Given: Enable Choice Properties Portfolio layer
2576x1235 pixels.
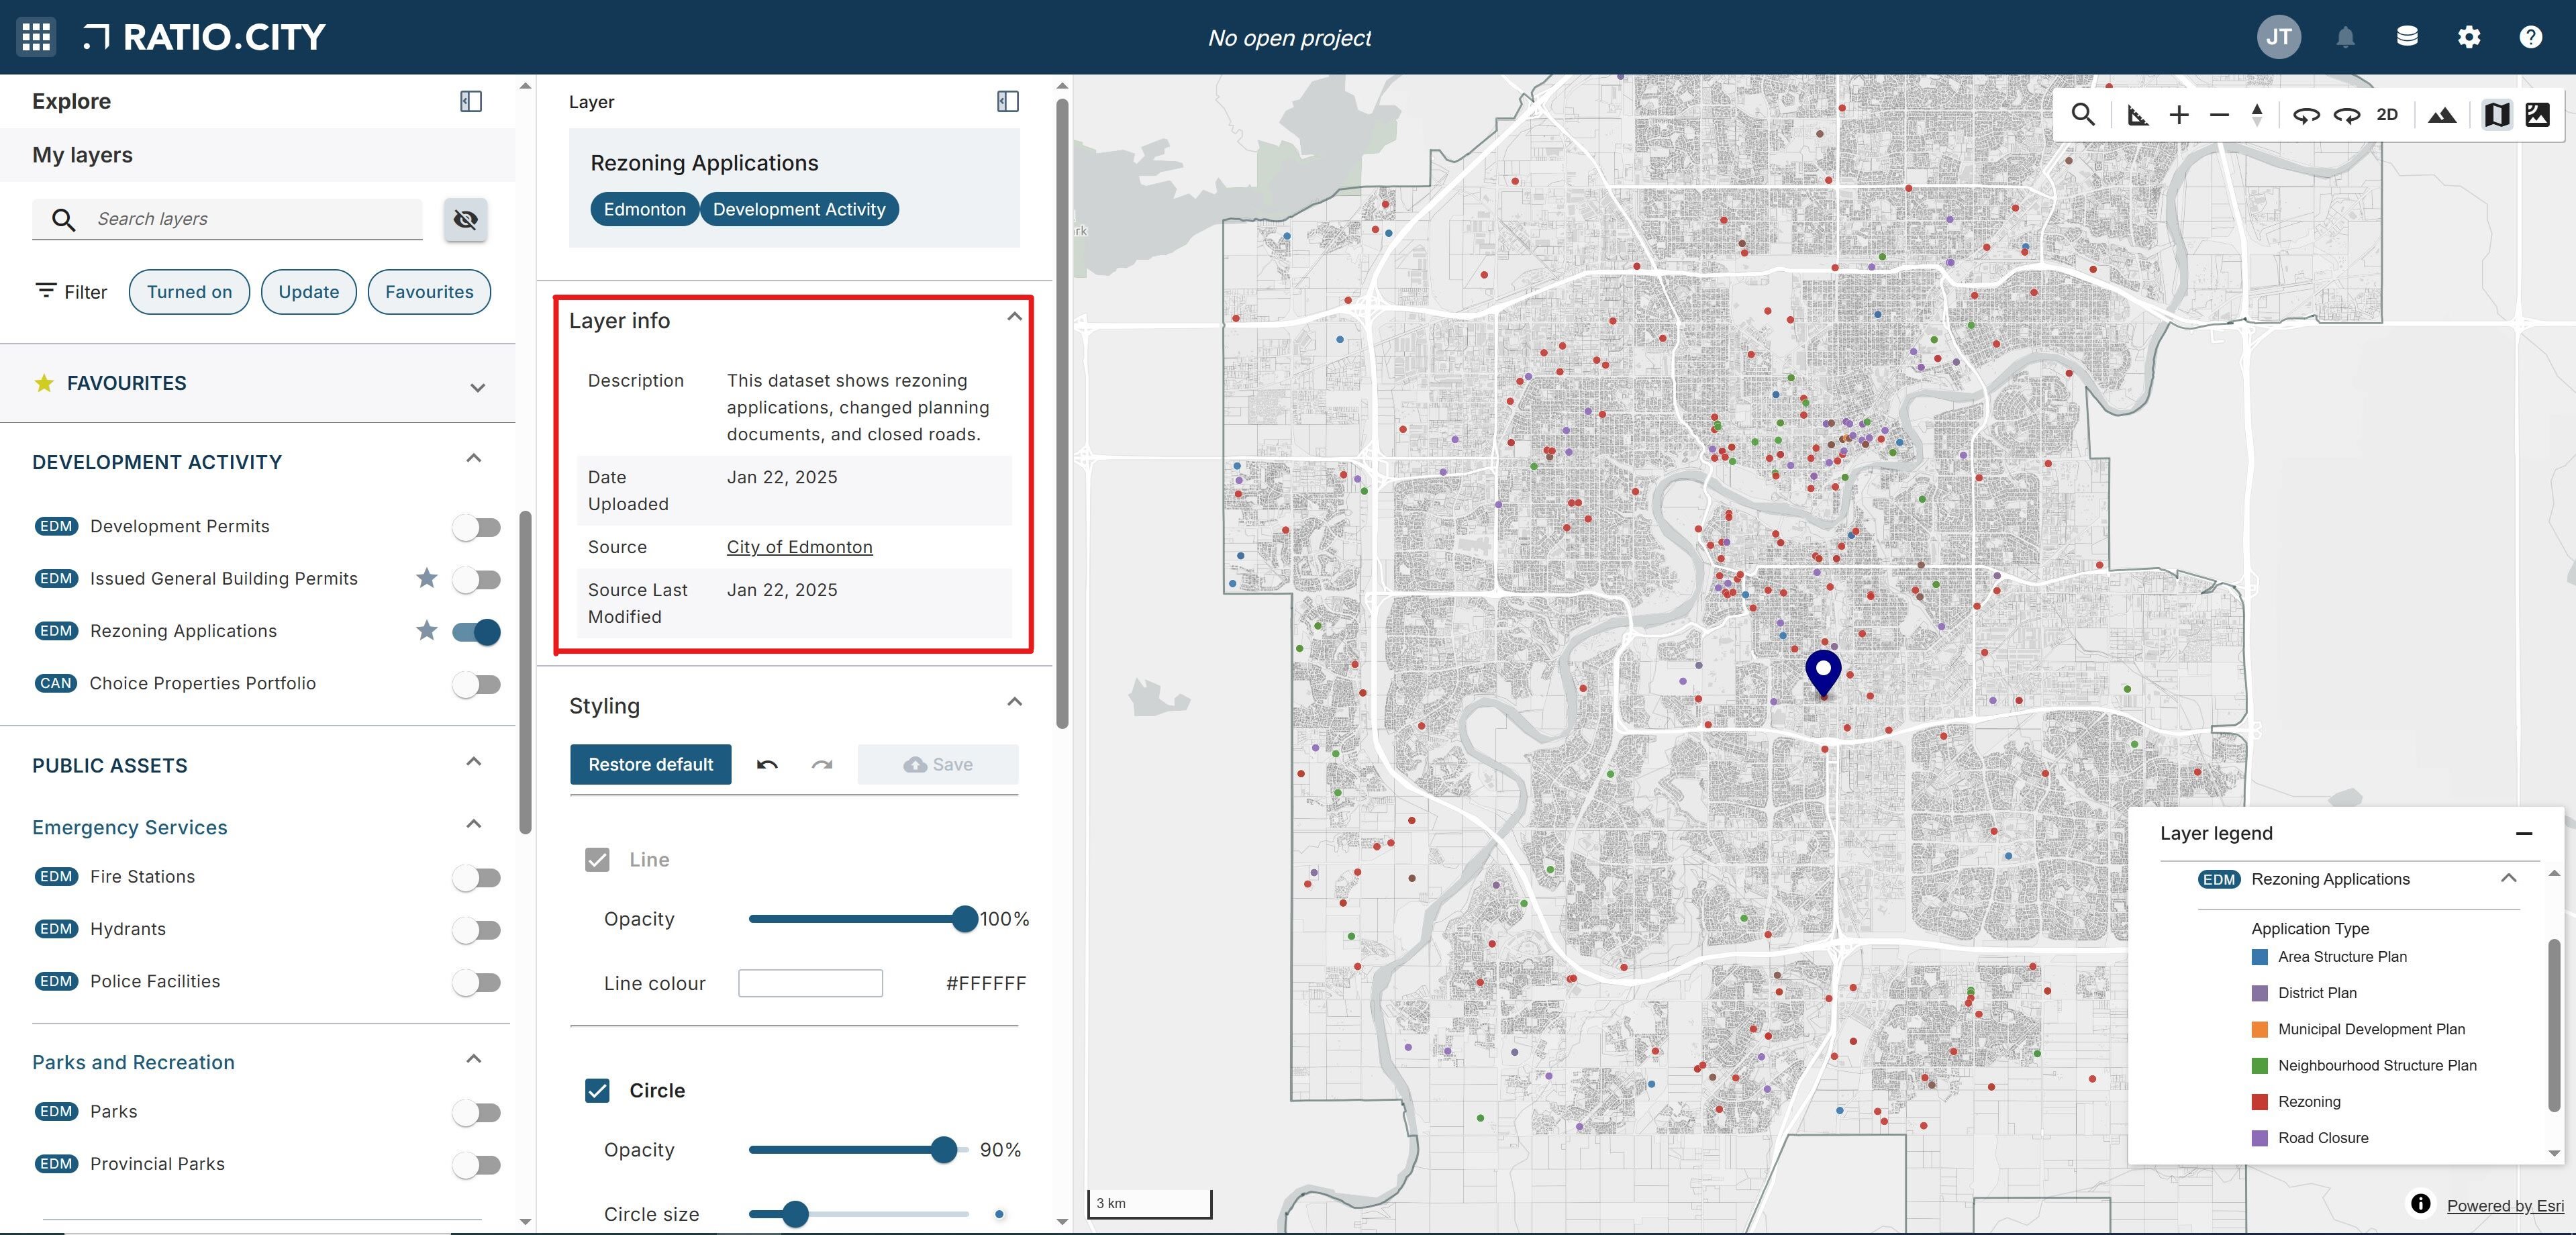Looking at the screenshot, I should tap(476, 684).
